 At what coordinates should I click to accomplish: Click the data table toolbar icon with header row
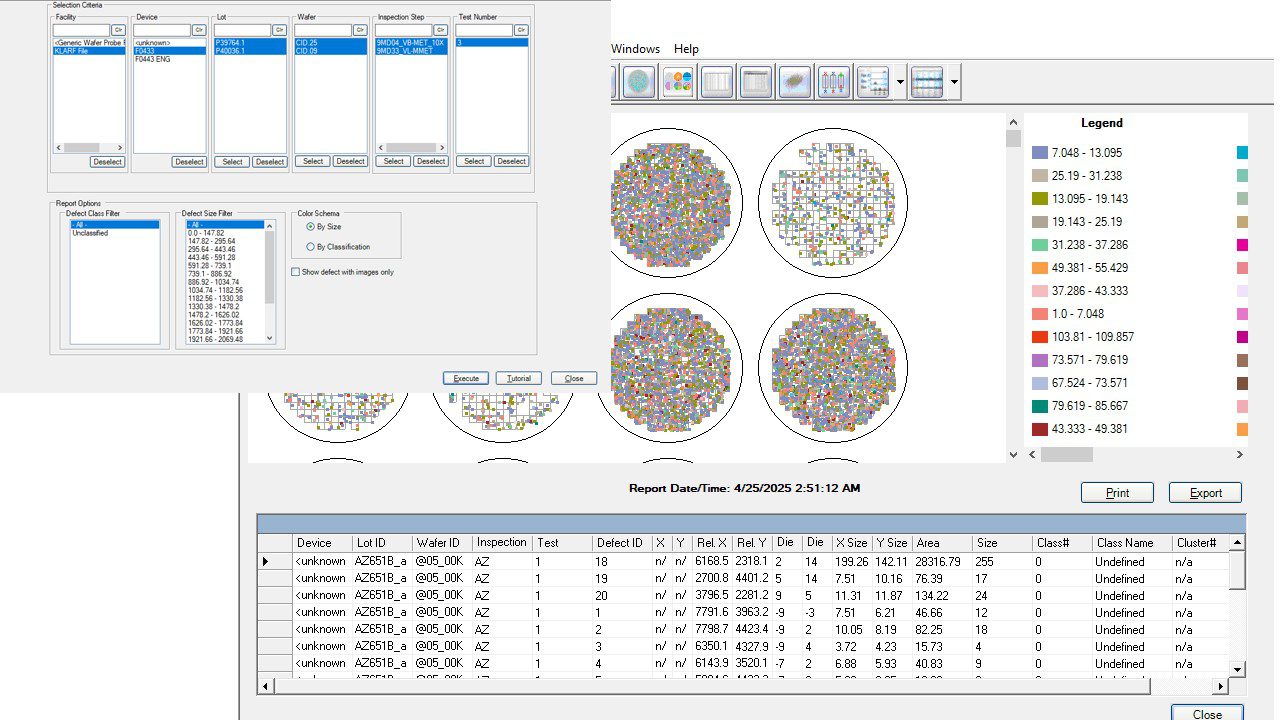(x=756, y=82)
